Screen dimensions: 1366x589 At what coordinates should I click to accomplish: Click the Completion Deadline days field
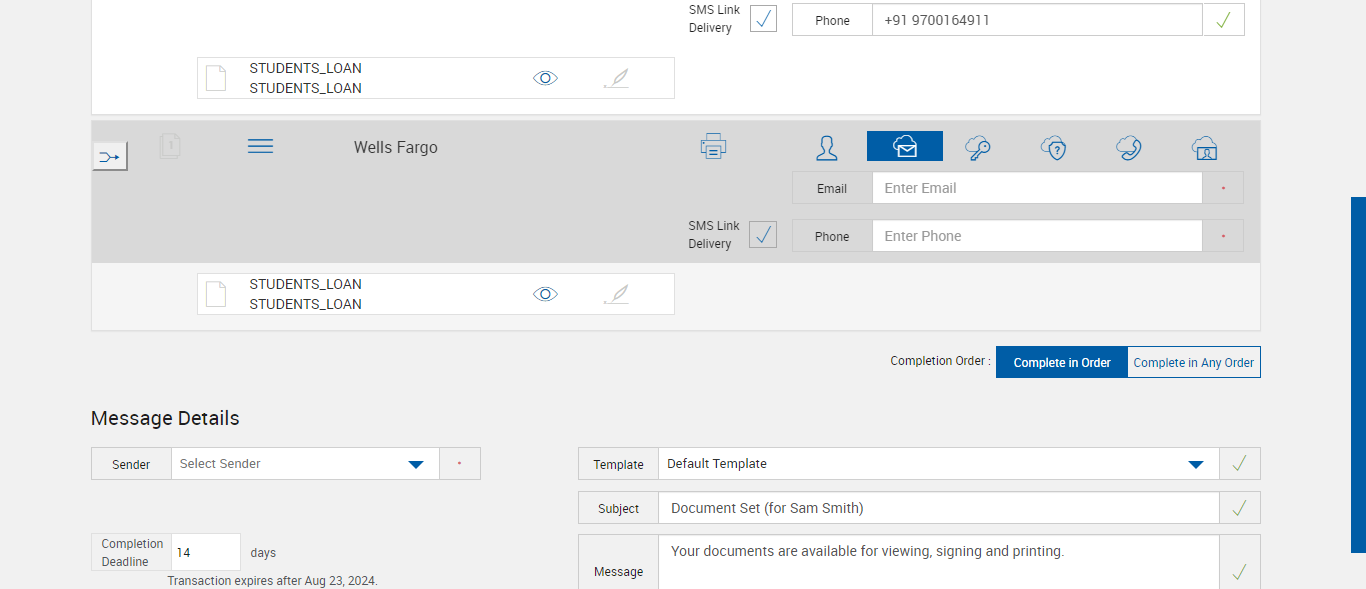point(205,552)
